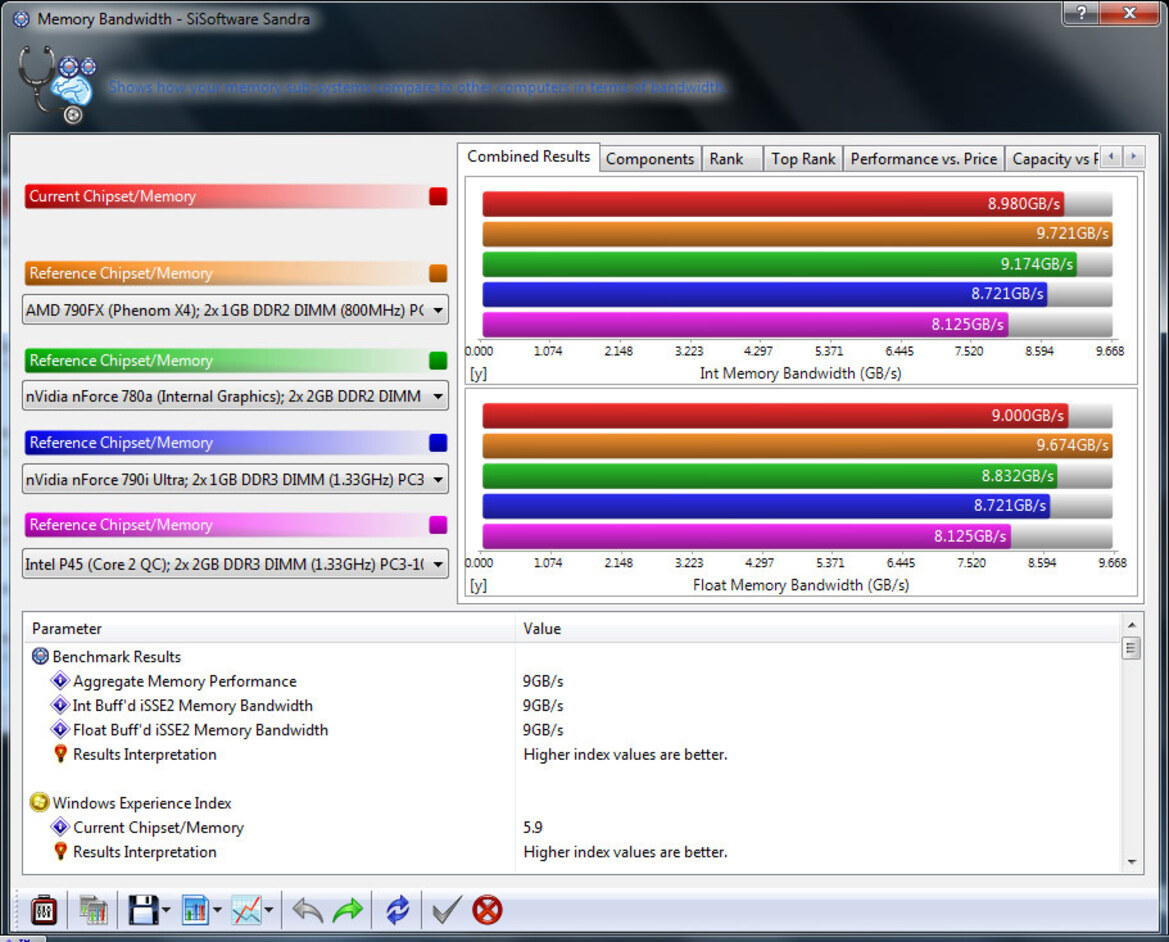Click the stethoscope brain module icon
Image resolution: width=1169 pixels, height=942 pixels.
(x=58, y=84)
